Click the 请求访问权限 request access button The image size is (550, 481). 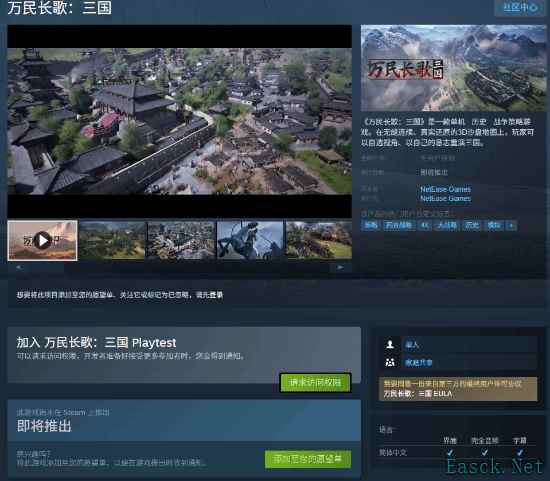[x=315, y=382]
